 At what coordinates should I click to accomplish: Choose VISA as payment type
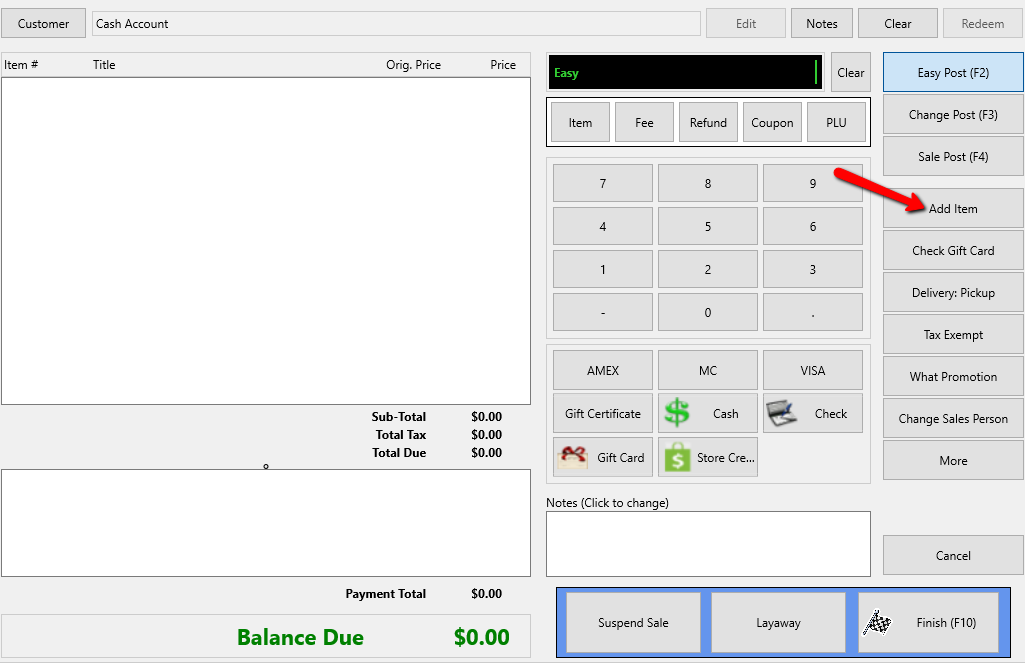813,370
